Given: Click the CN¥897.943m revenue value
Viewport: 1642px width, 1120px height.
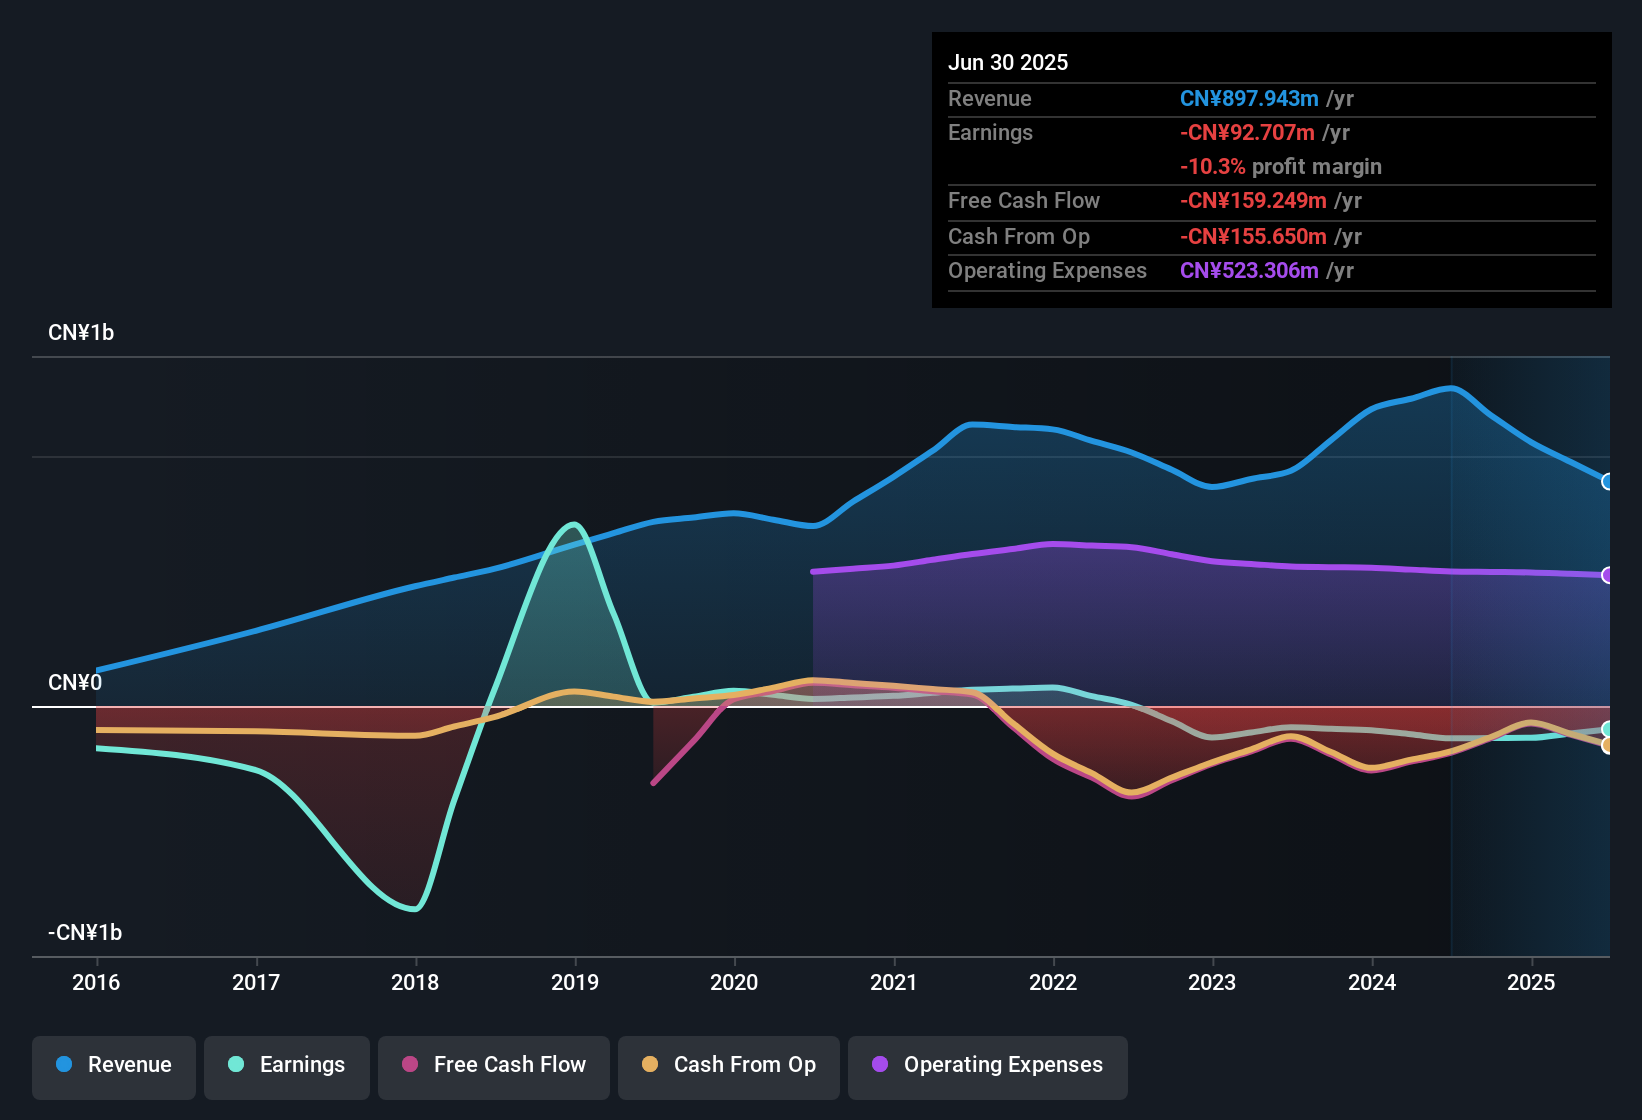Looking at the screenshot, I should pyautogui.click(x=1248, y=99).
